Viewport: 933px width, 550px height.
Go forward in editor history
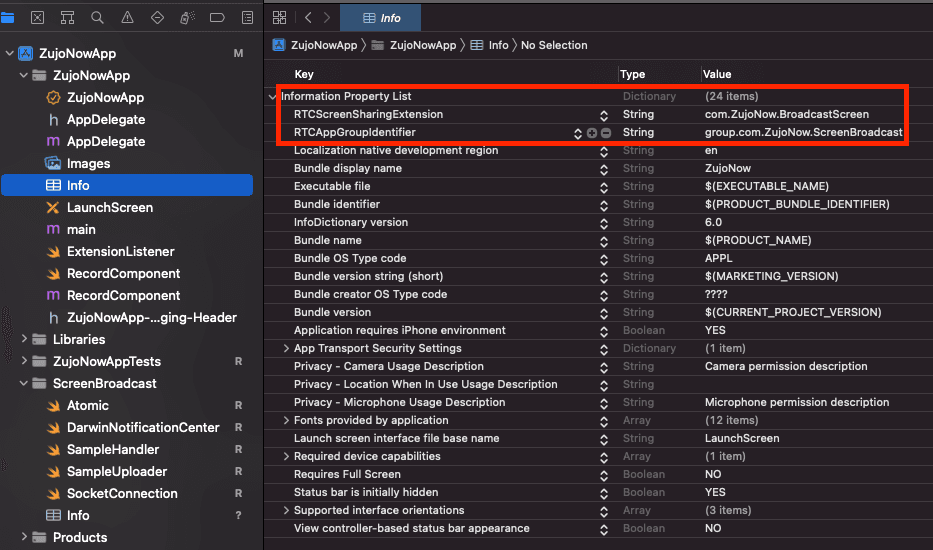point(327,18)
